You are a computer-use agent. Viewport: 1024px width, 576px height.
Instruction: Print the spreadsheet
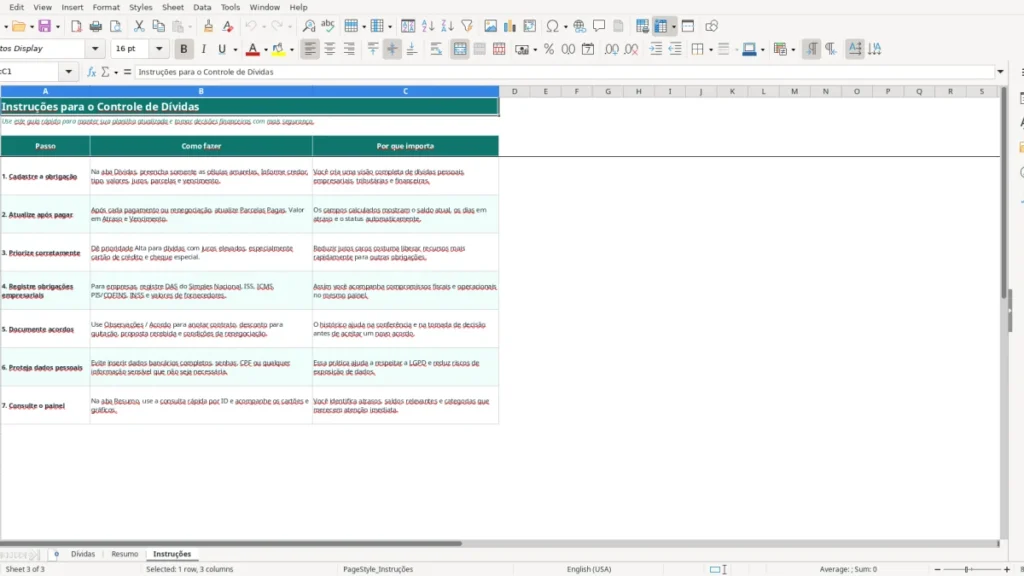[x=95, y=26]
